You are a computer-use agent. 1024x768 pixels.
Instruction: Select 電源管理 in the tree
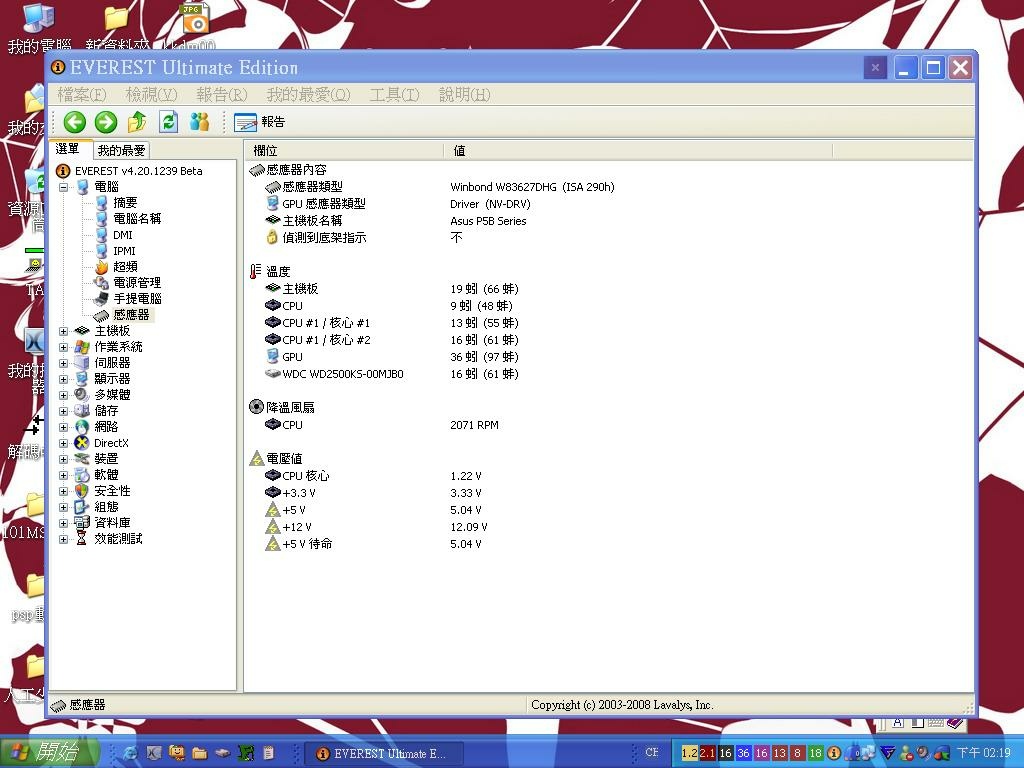[x=137, y=283]
